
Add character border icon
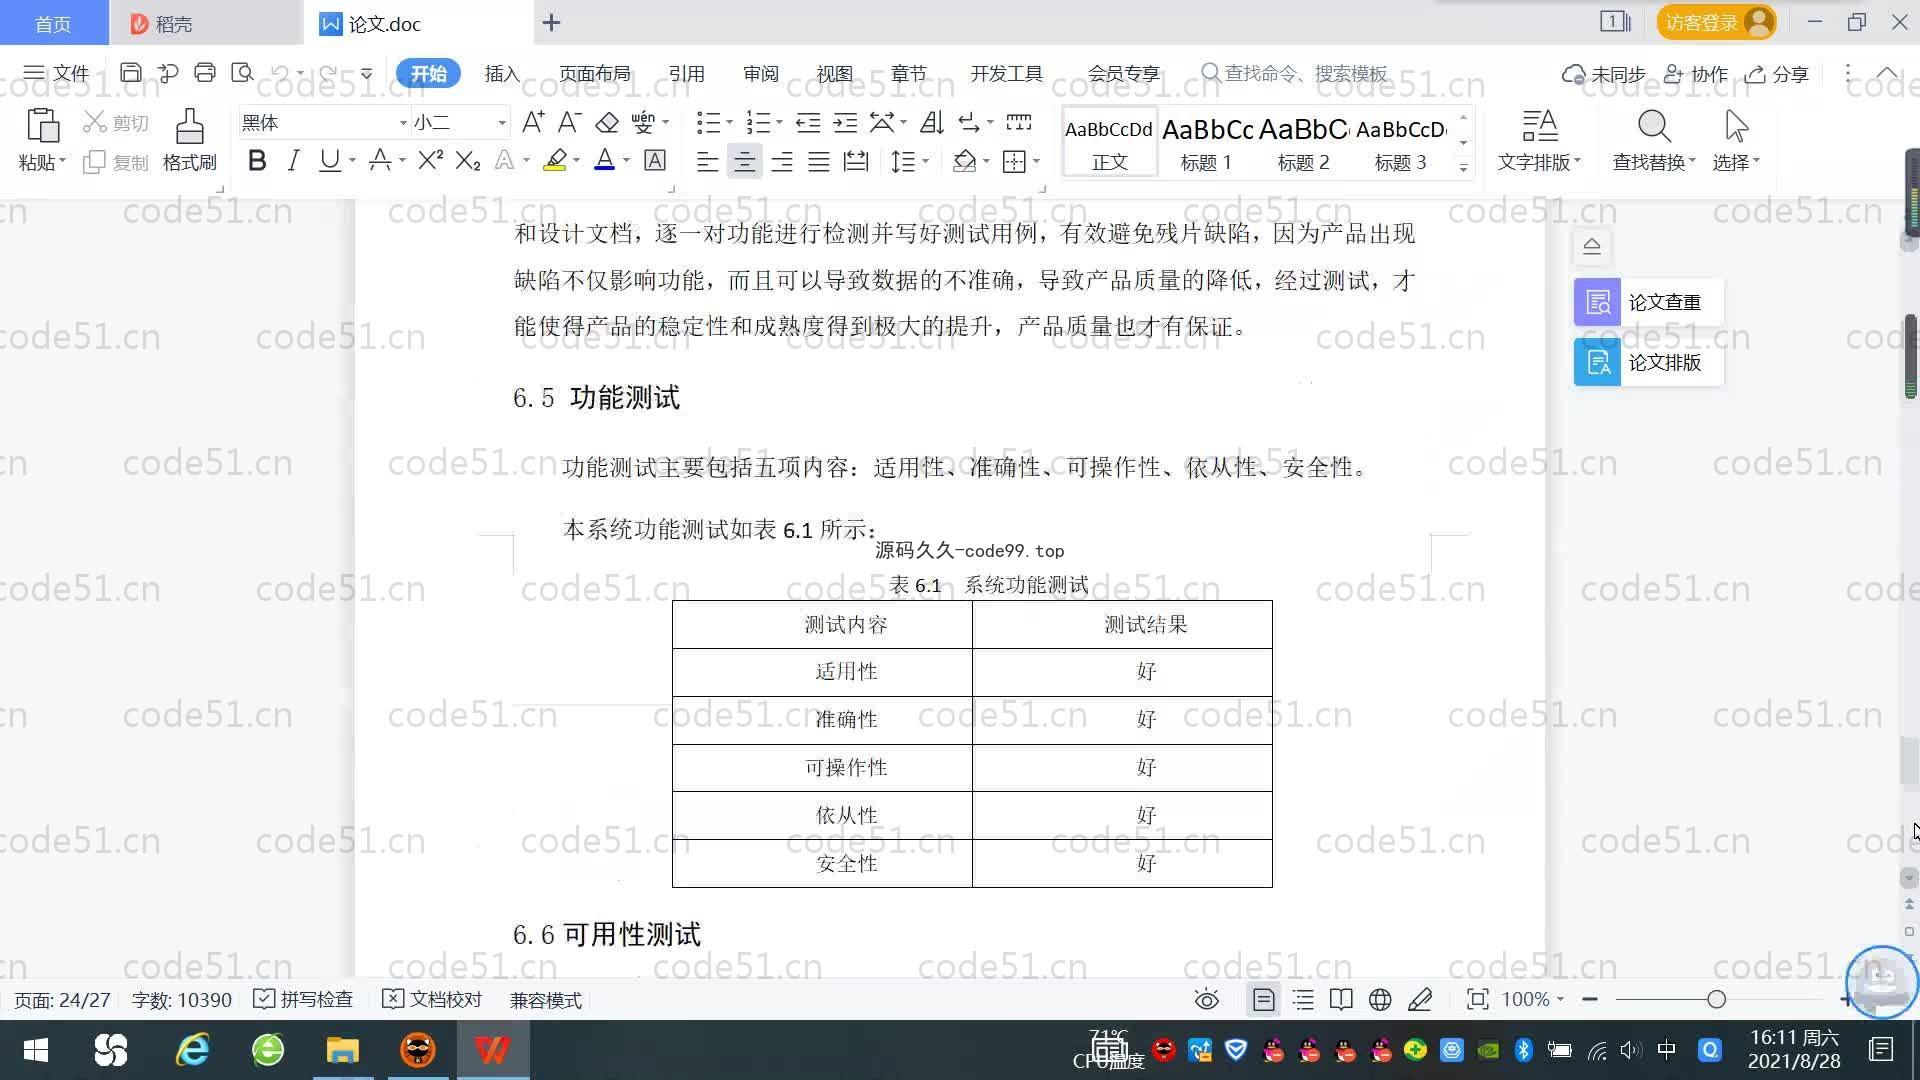pyautogui.click(x=655, y=160)
